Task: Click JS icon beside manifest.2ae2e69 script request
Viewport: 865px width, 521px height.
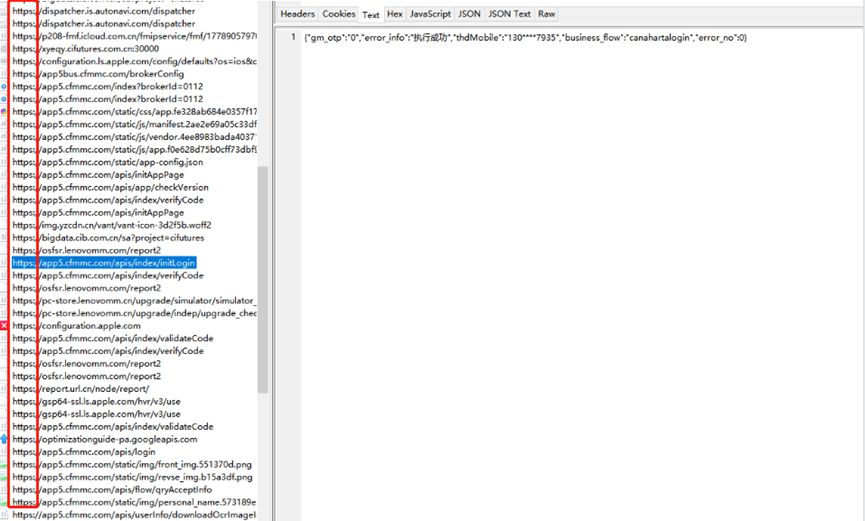Action: (4, 124)
